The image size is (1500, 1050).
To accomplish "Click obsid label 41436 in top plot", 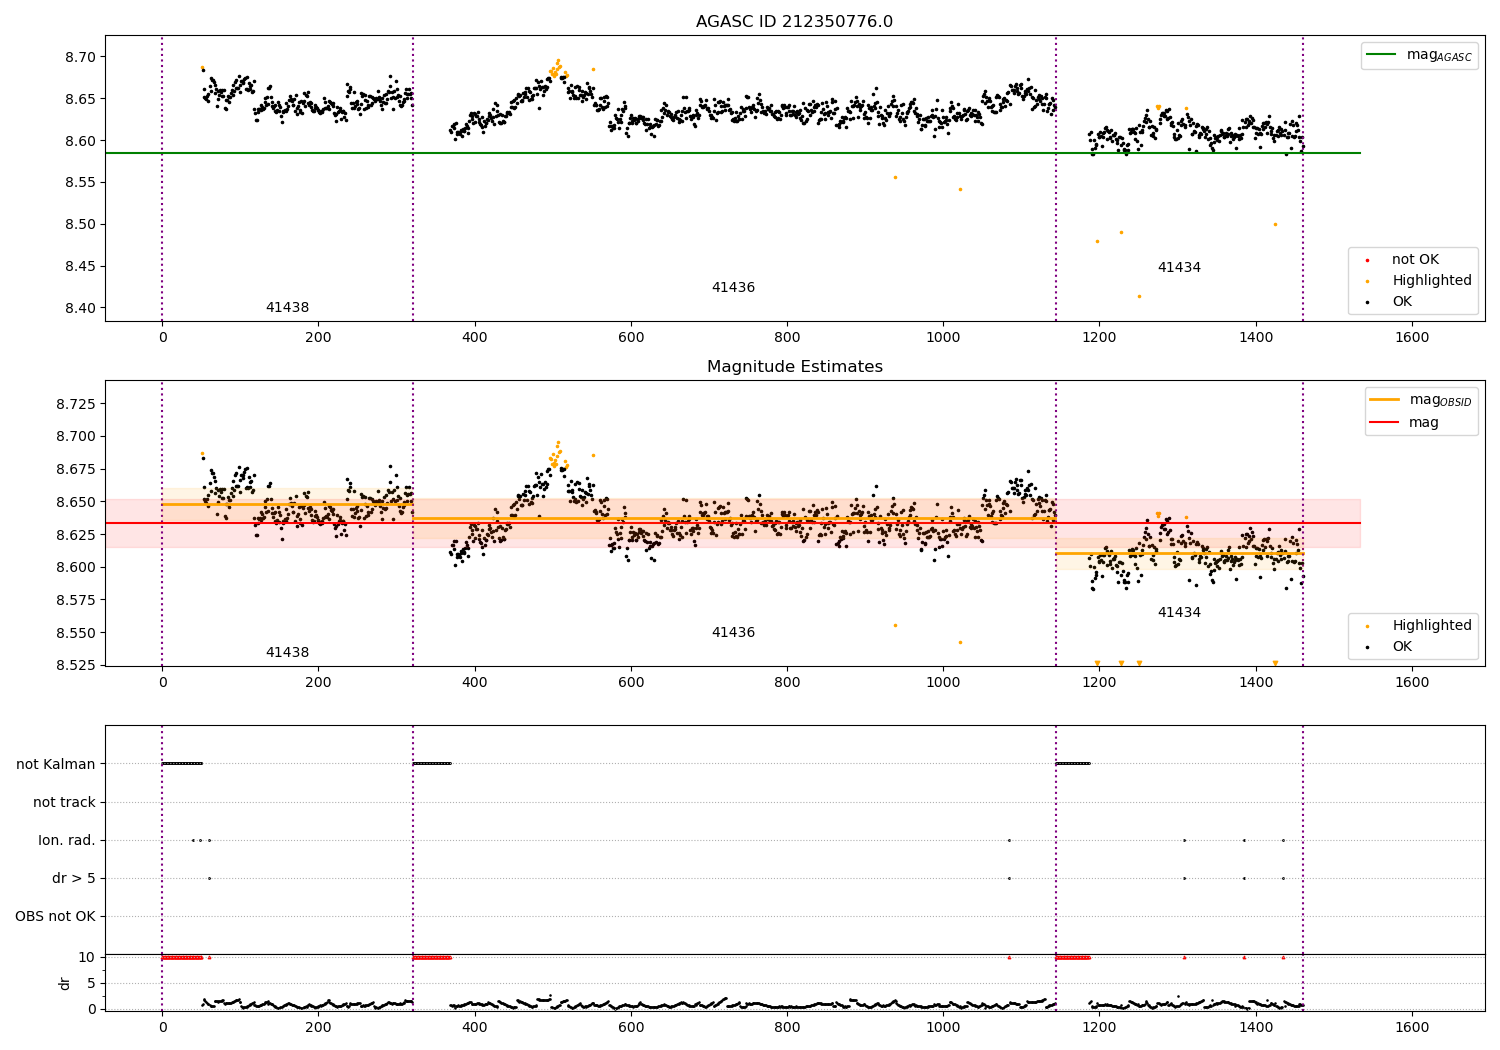I will pyautogui.click(x=733, y=288).
